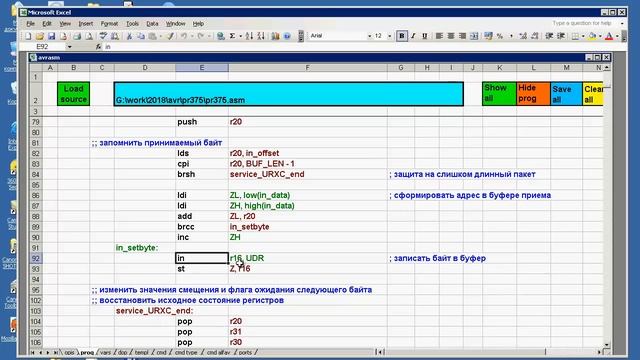Open the Tools menu

pos(132,24)
